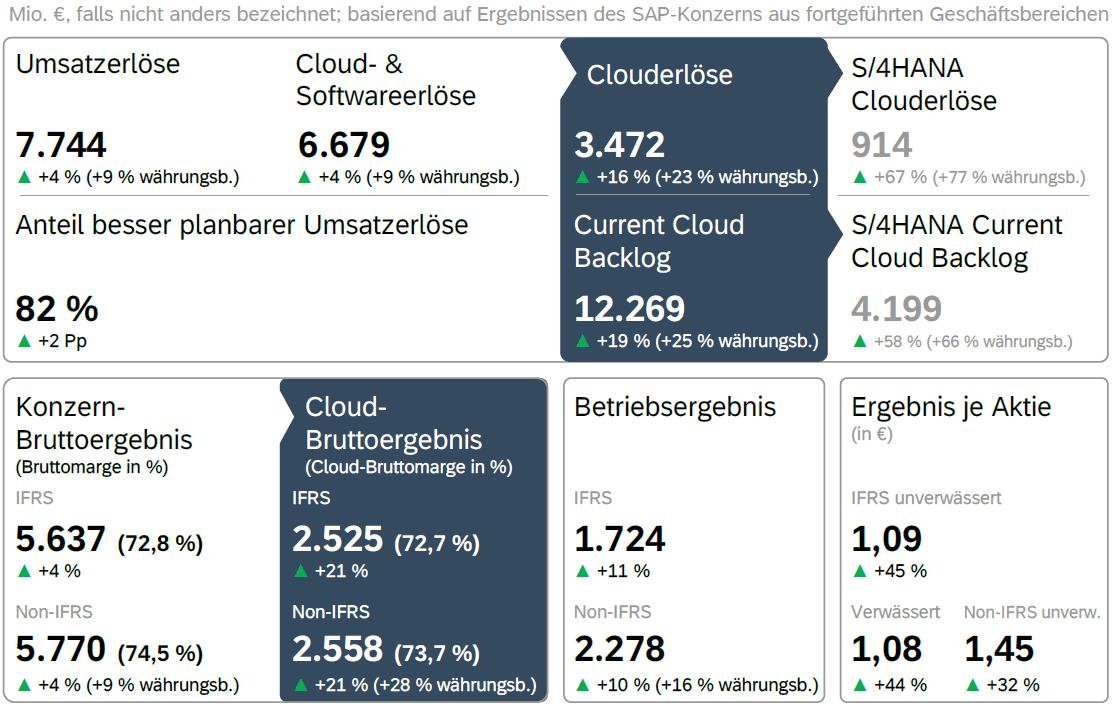1113x710 pixels.
Task: Click the Betriebsergebnis heading
Action: [x=675, y=407]
